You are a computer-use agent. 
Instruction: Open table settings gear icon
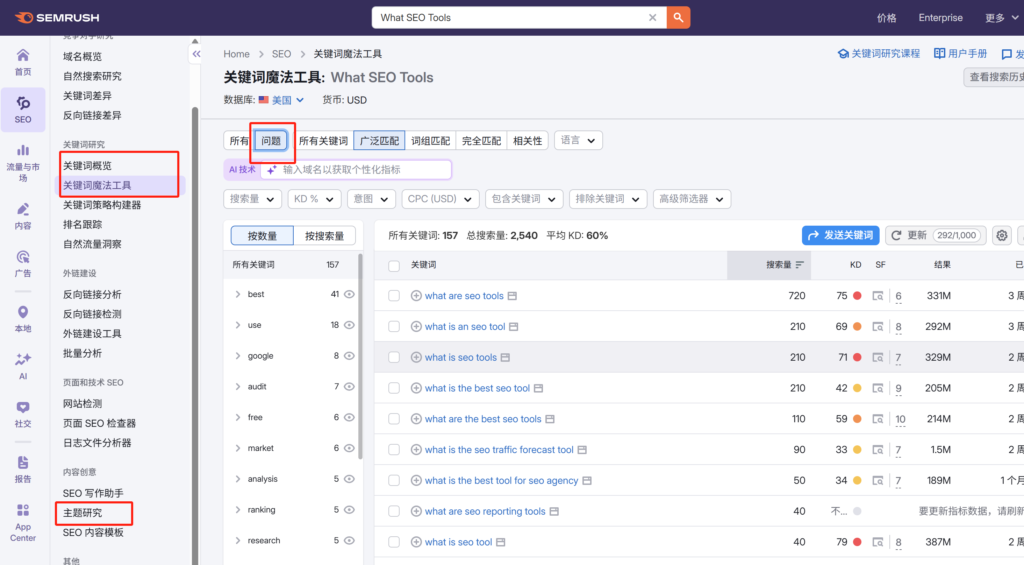1002,235
